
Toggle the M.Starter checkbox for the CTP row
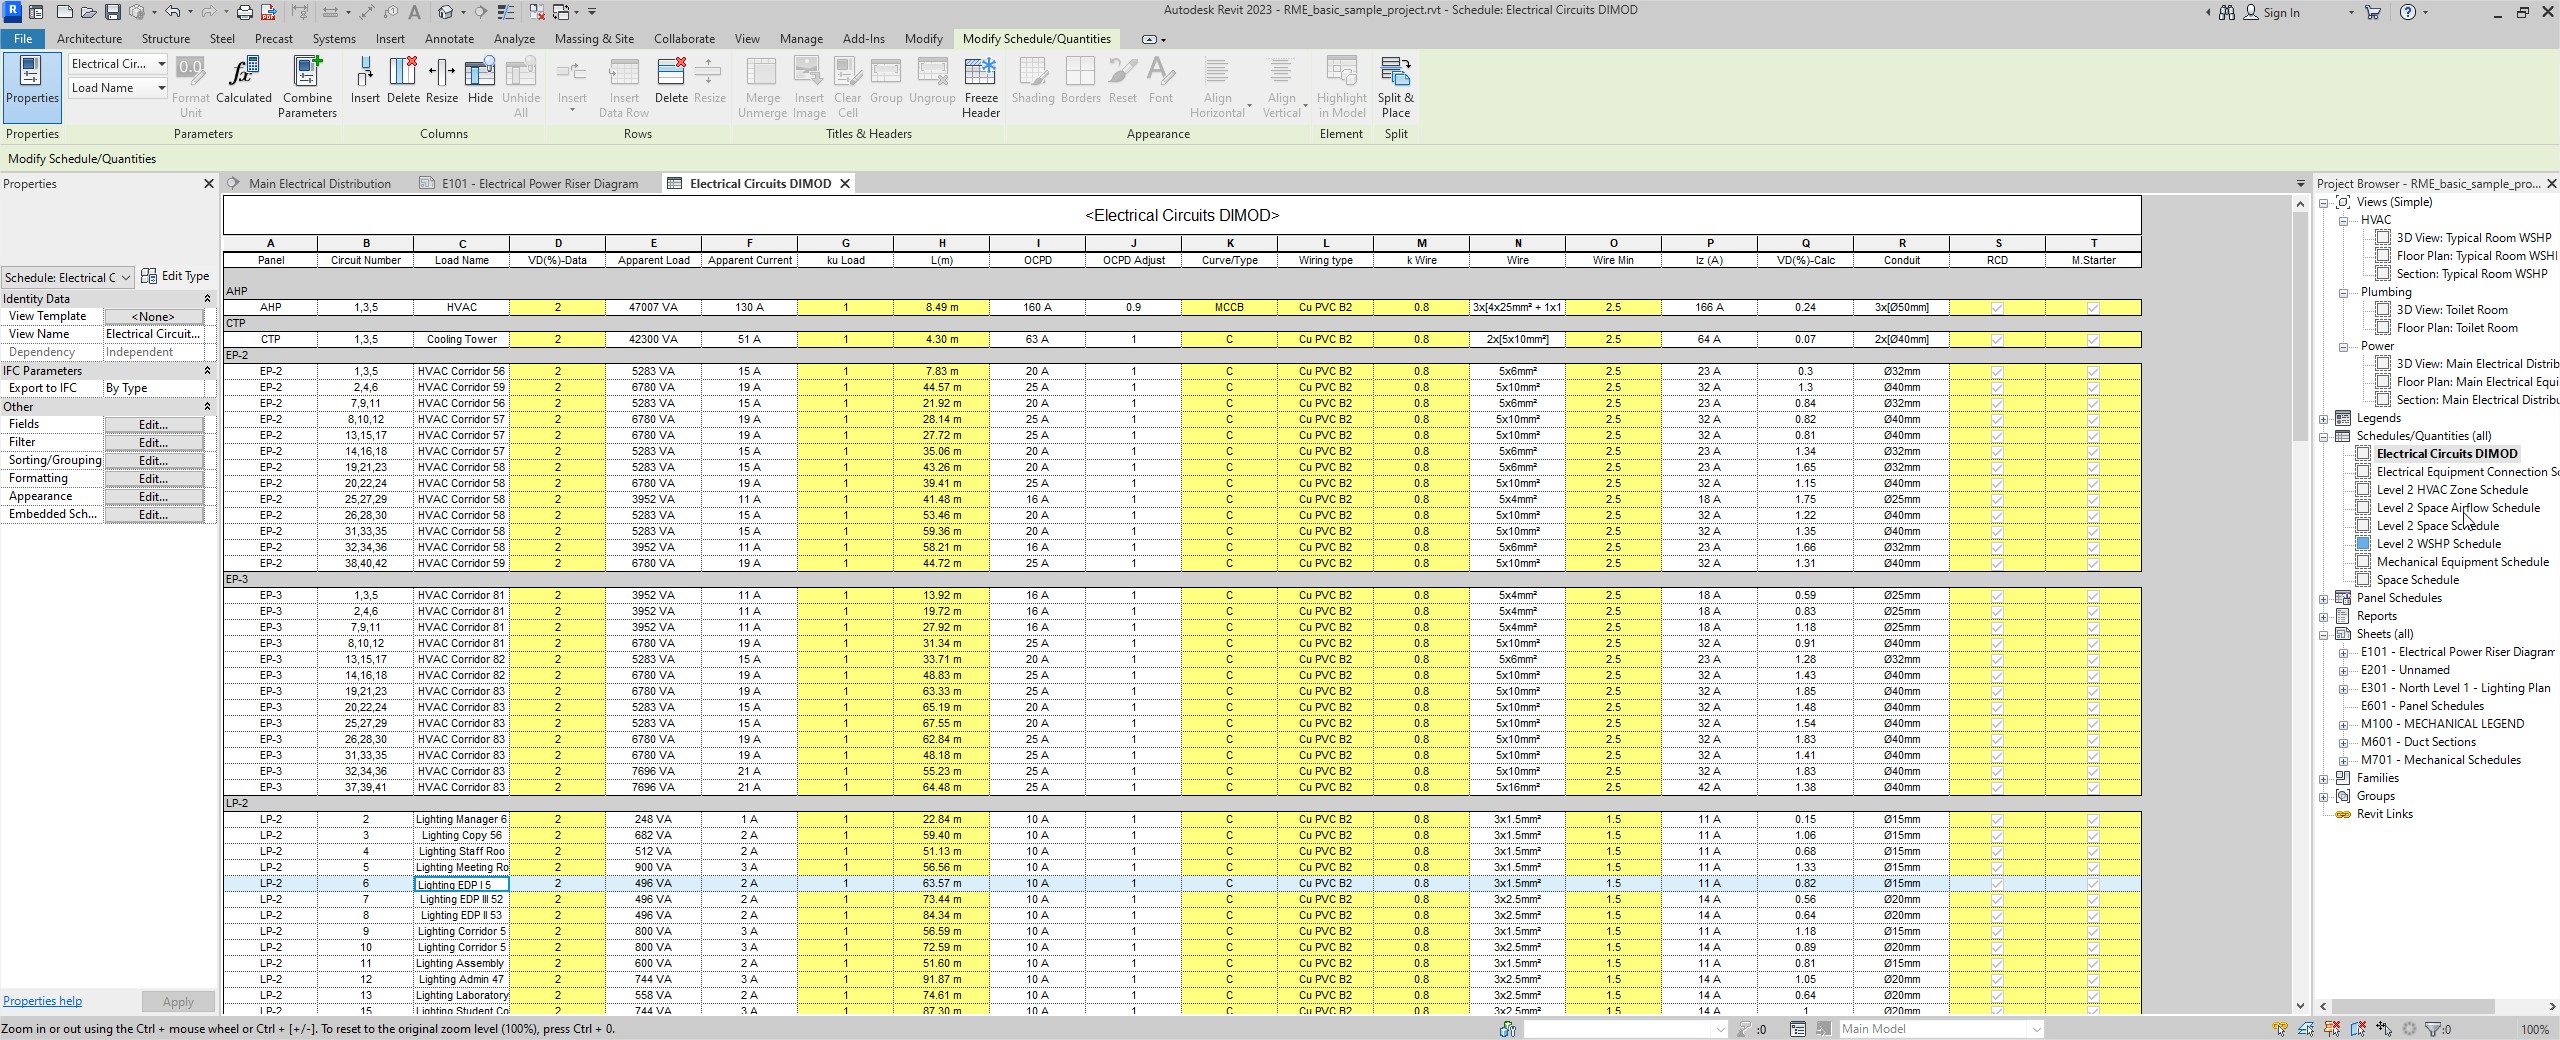(x=2093, y=340)
